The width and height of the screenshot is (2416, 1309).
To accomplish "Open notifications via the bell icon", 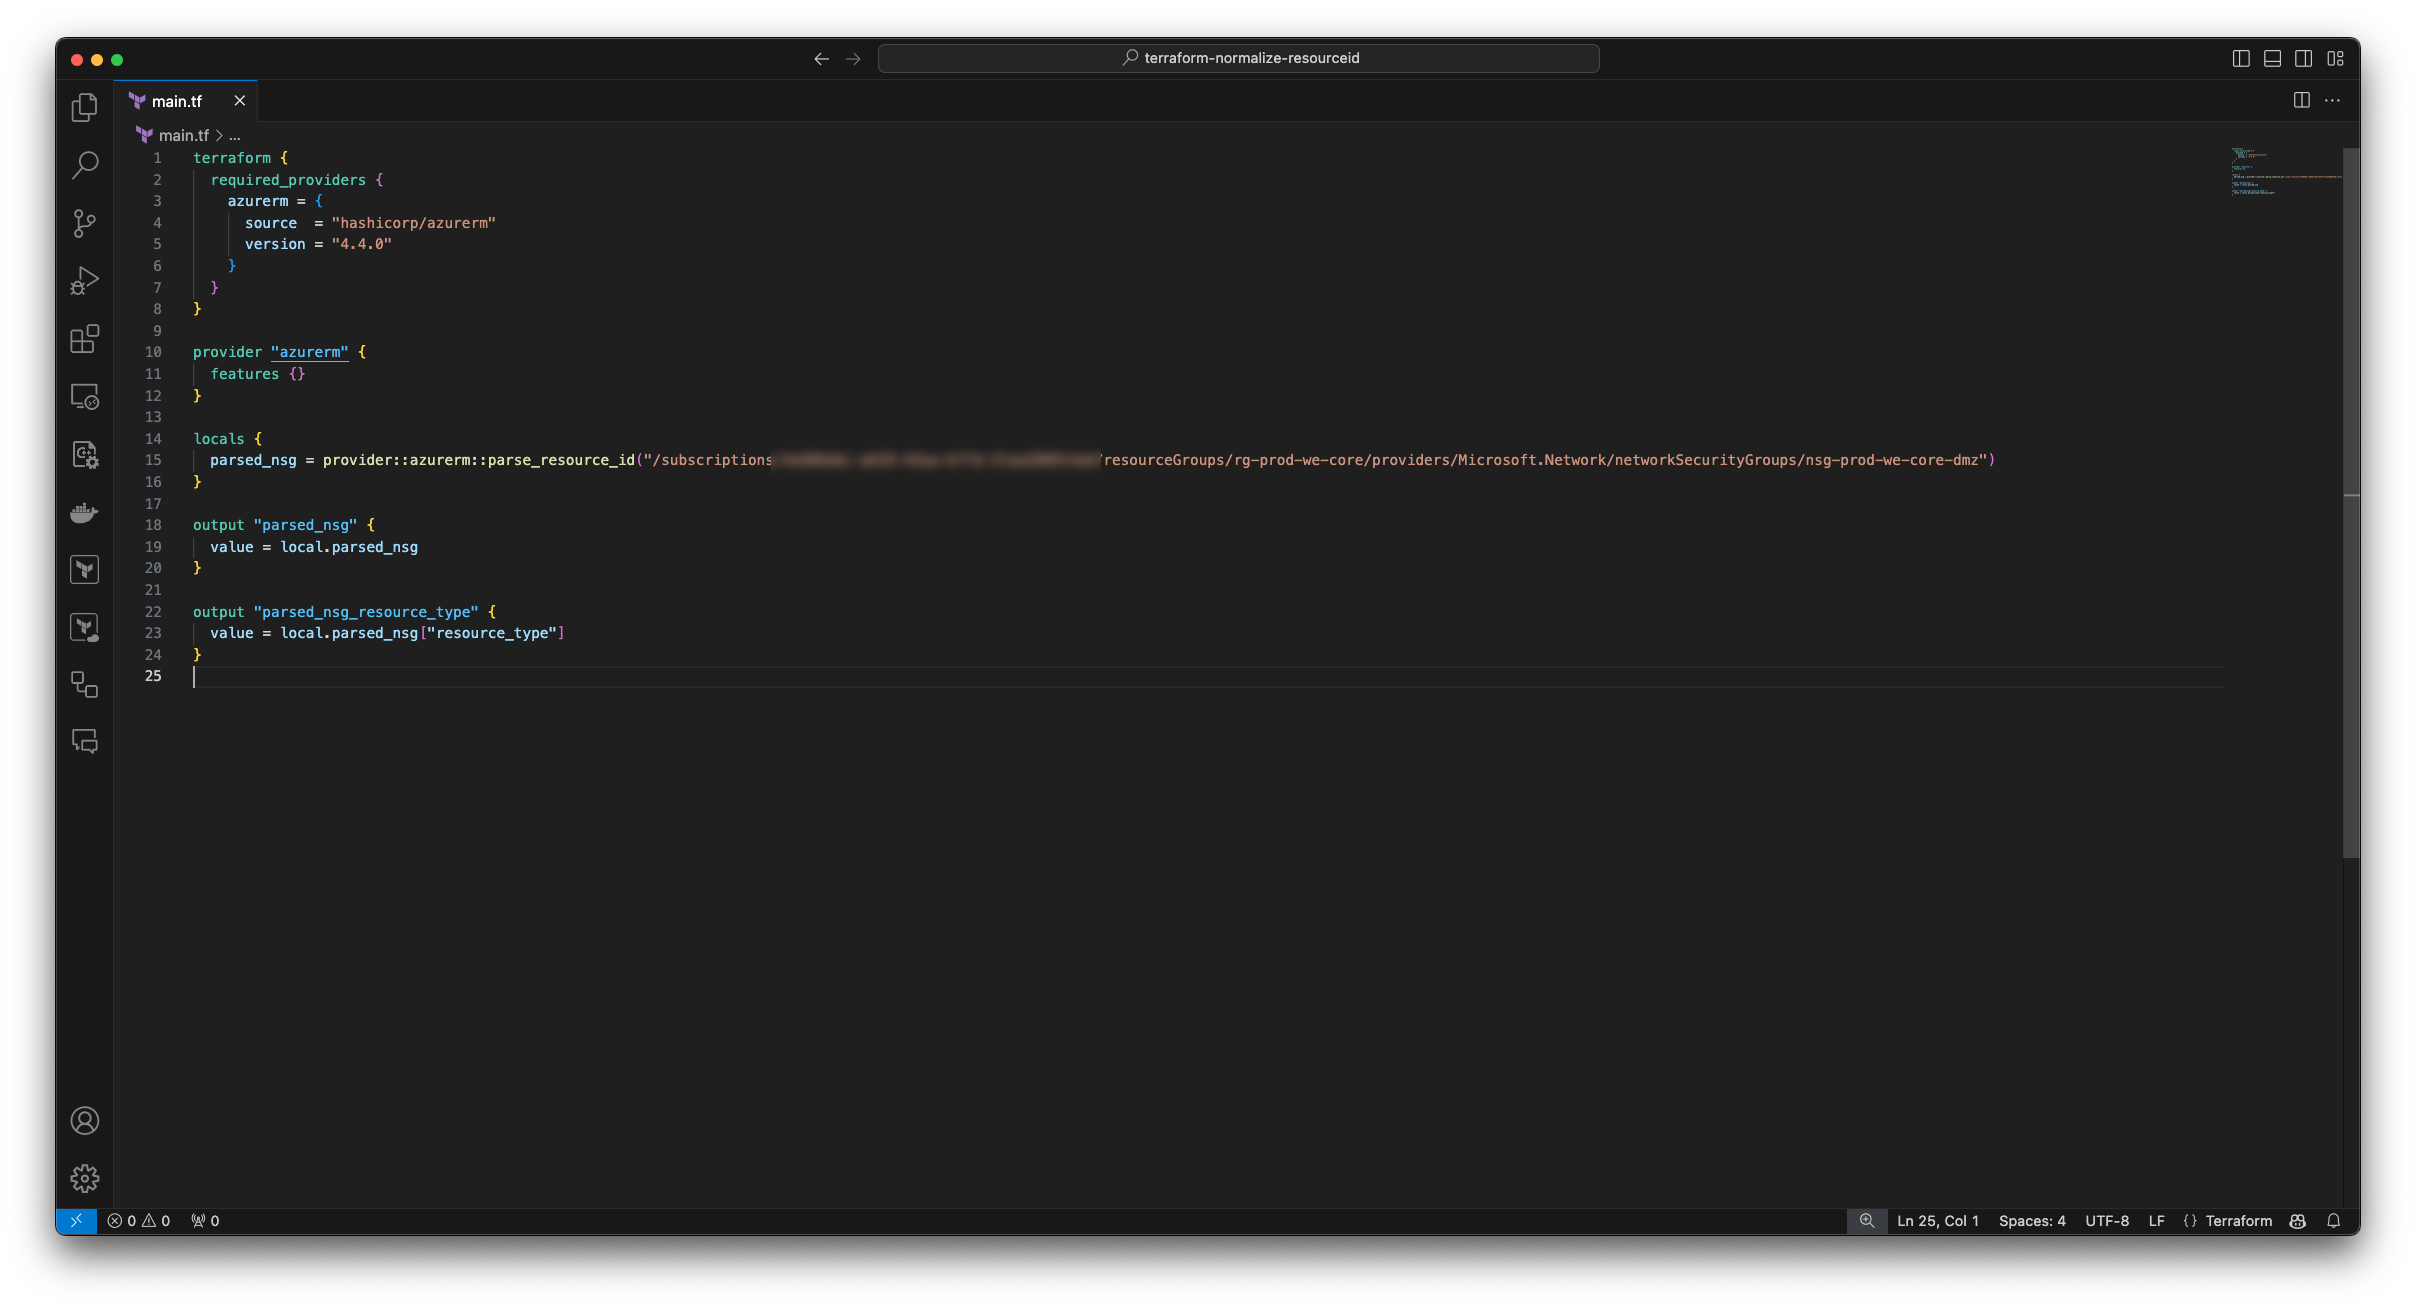I will [x=2334, y=1220].
